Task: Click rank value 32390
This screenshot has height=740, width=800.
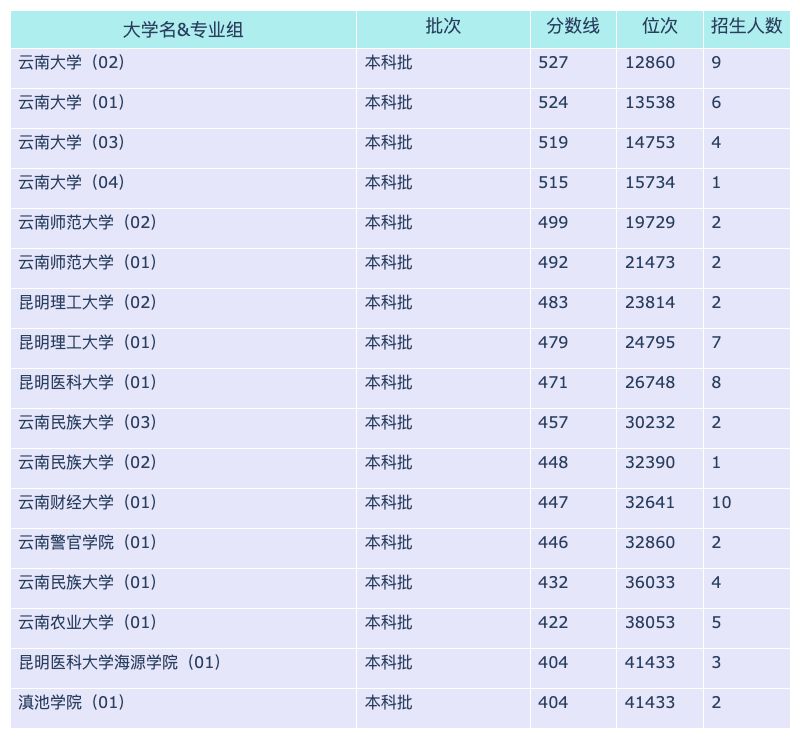Action: (x=650, y=462)
